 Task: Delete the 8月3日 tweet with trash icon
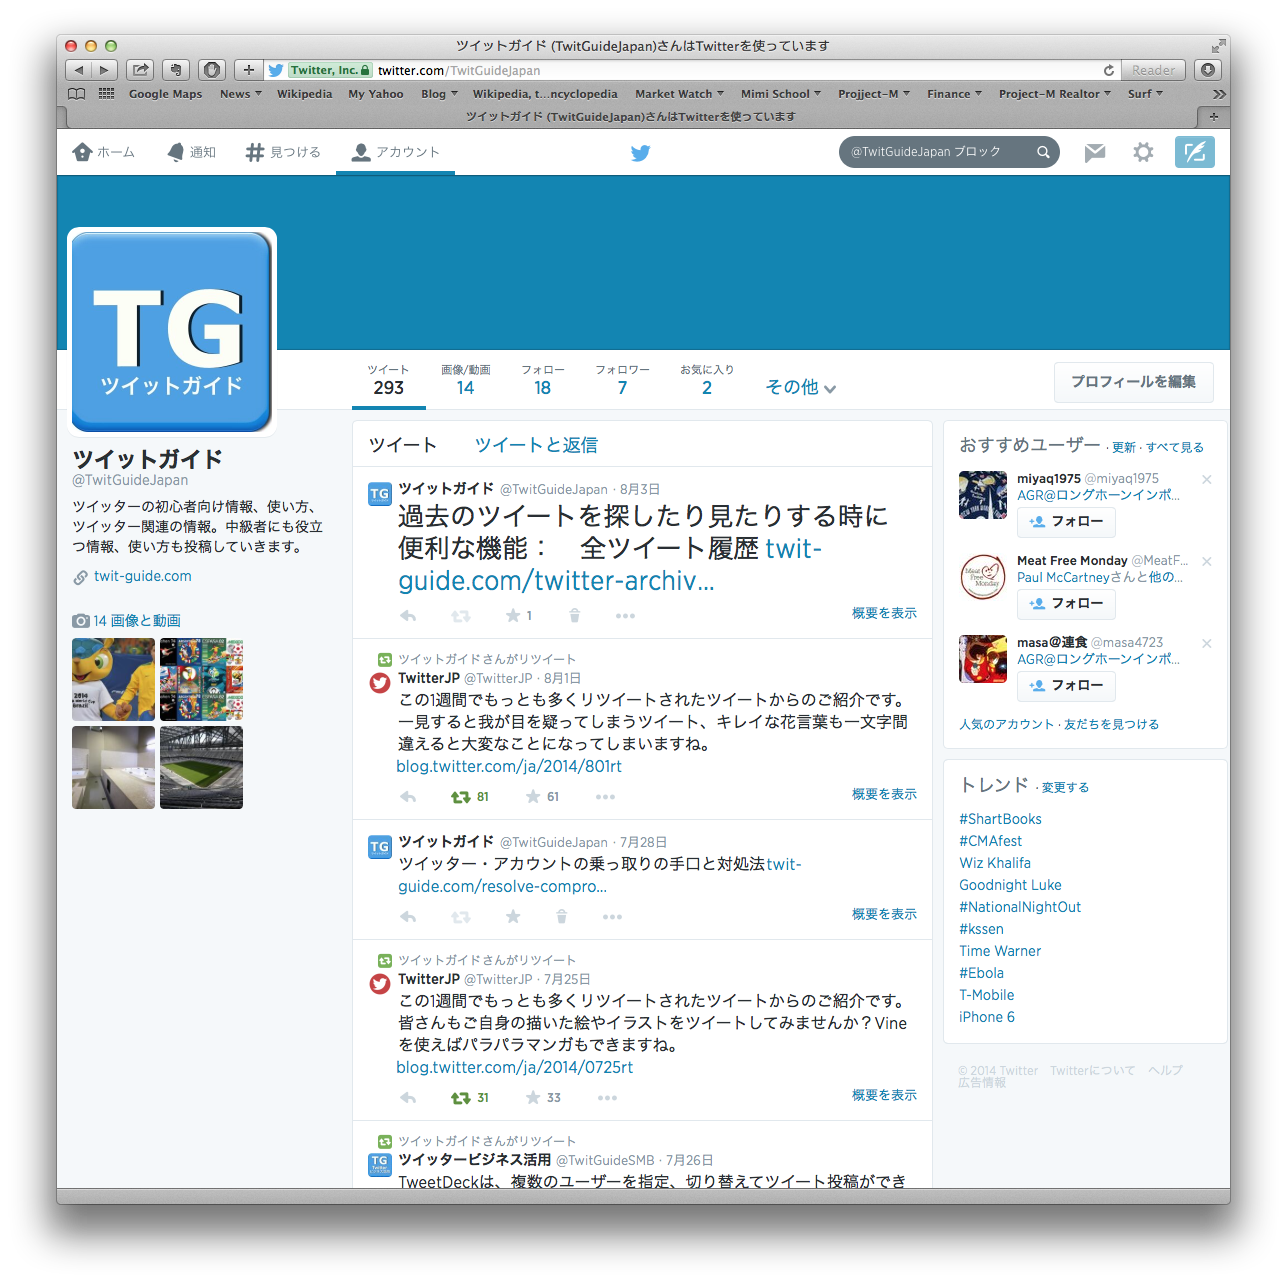click(575, 616)
